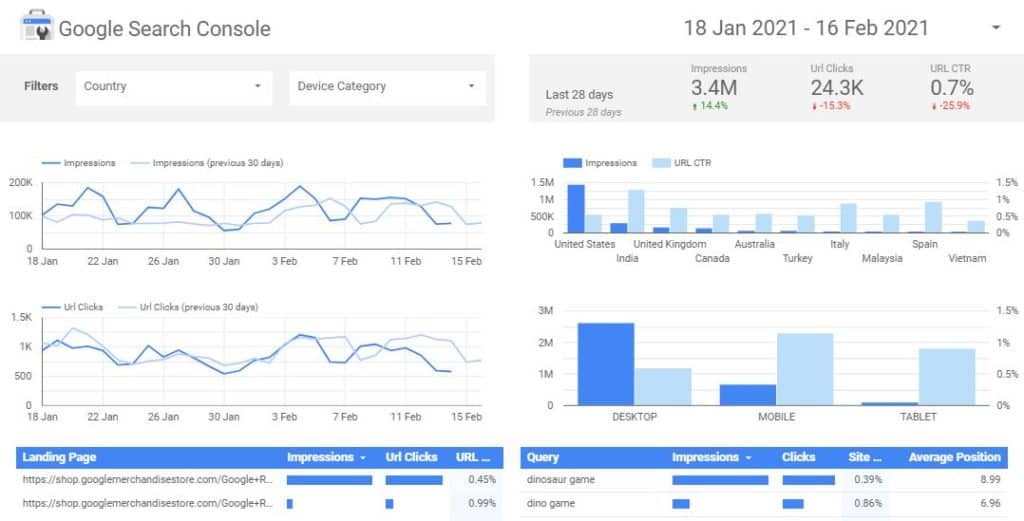The image size is (1024, 521).
Task: Toggle Impressions (previous 30 days) legend entry
Action: click(x=207, y=163)
